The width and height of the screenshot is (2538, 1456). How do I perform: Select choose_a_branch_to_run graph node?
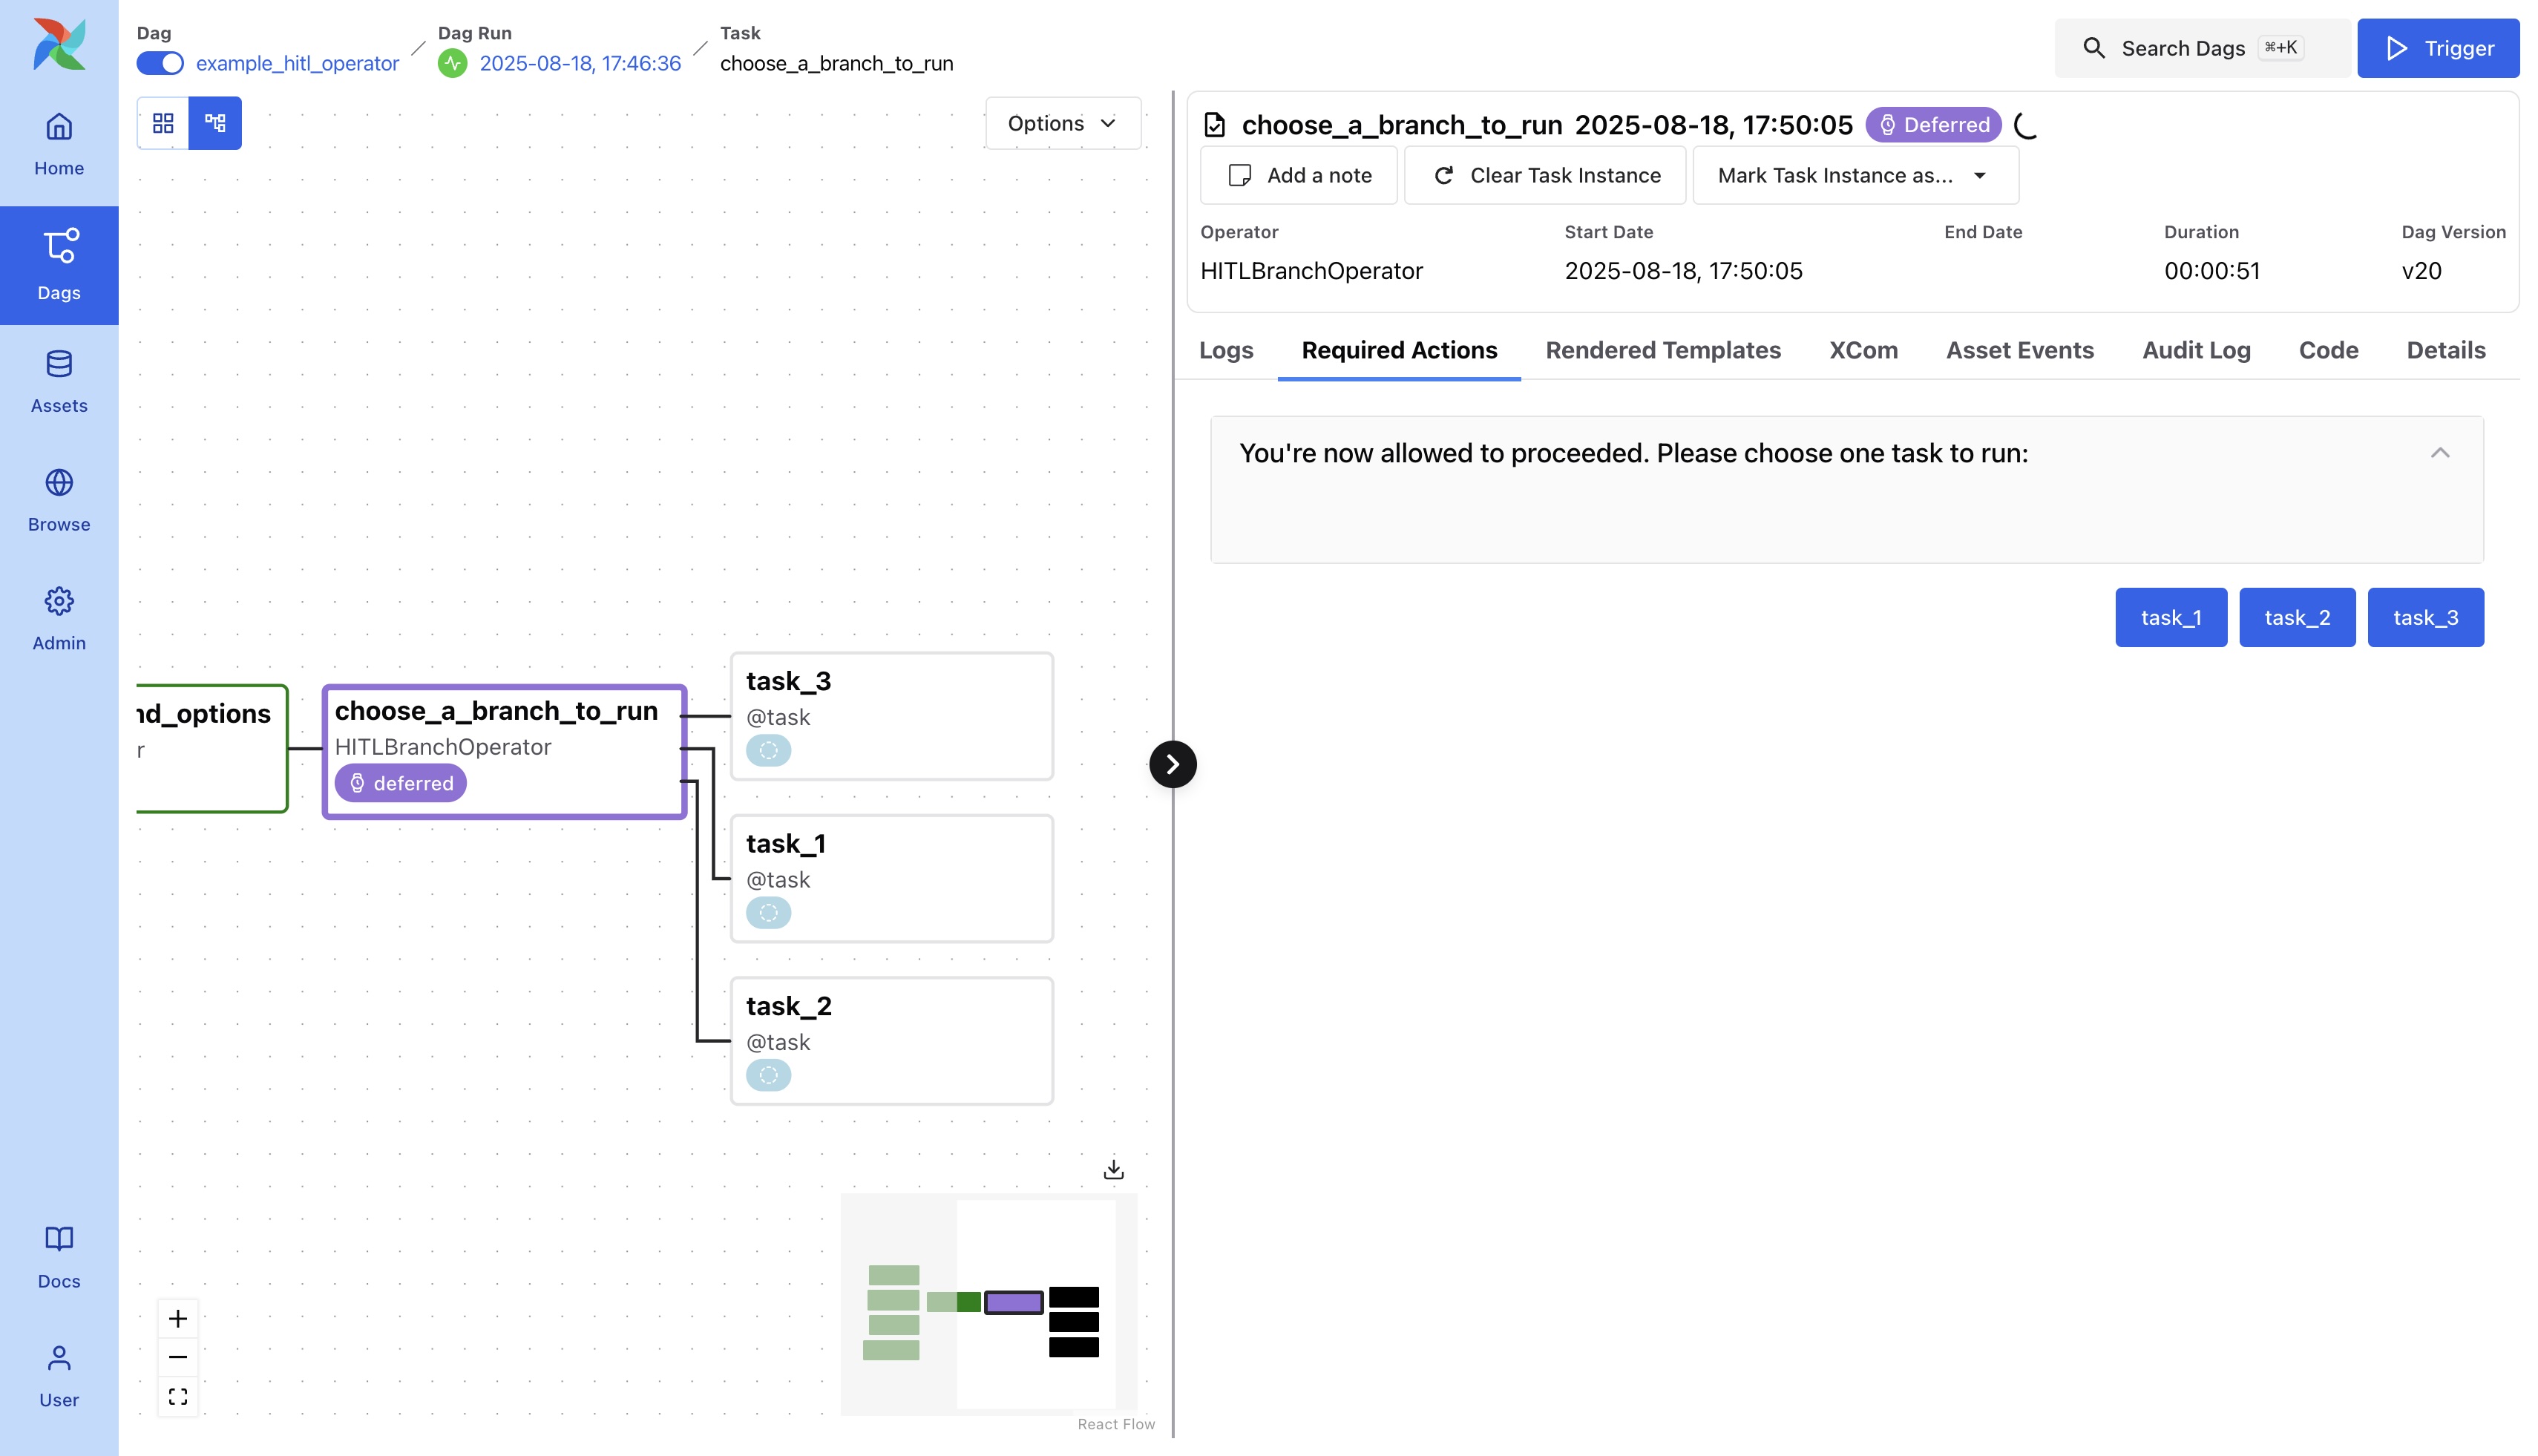click(505, 751)
